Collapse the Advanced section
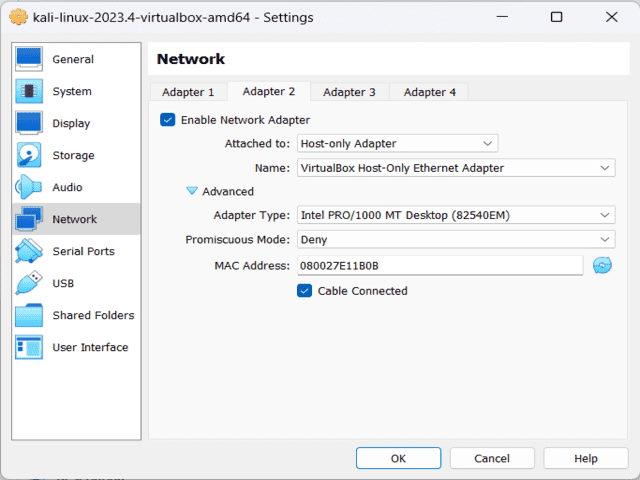The width and height of the screenshot is (640, 480). pos(192,191)
